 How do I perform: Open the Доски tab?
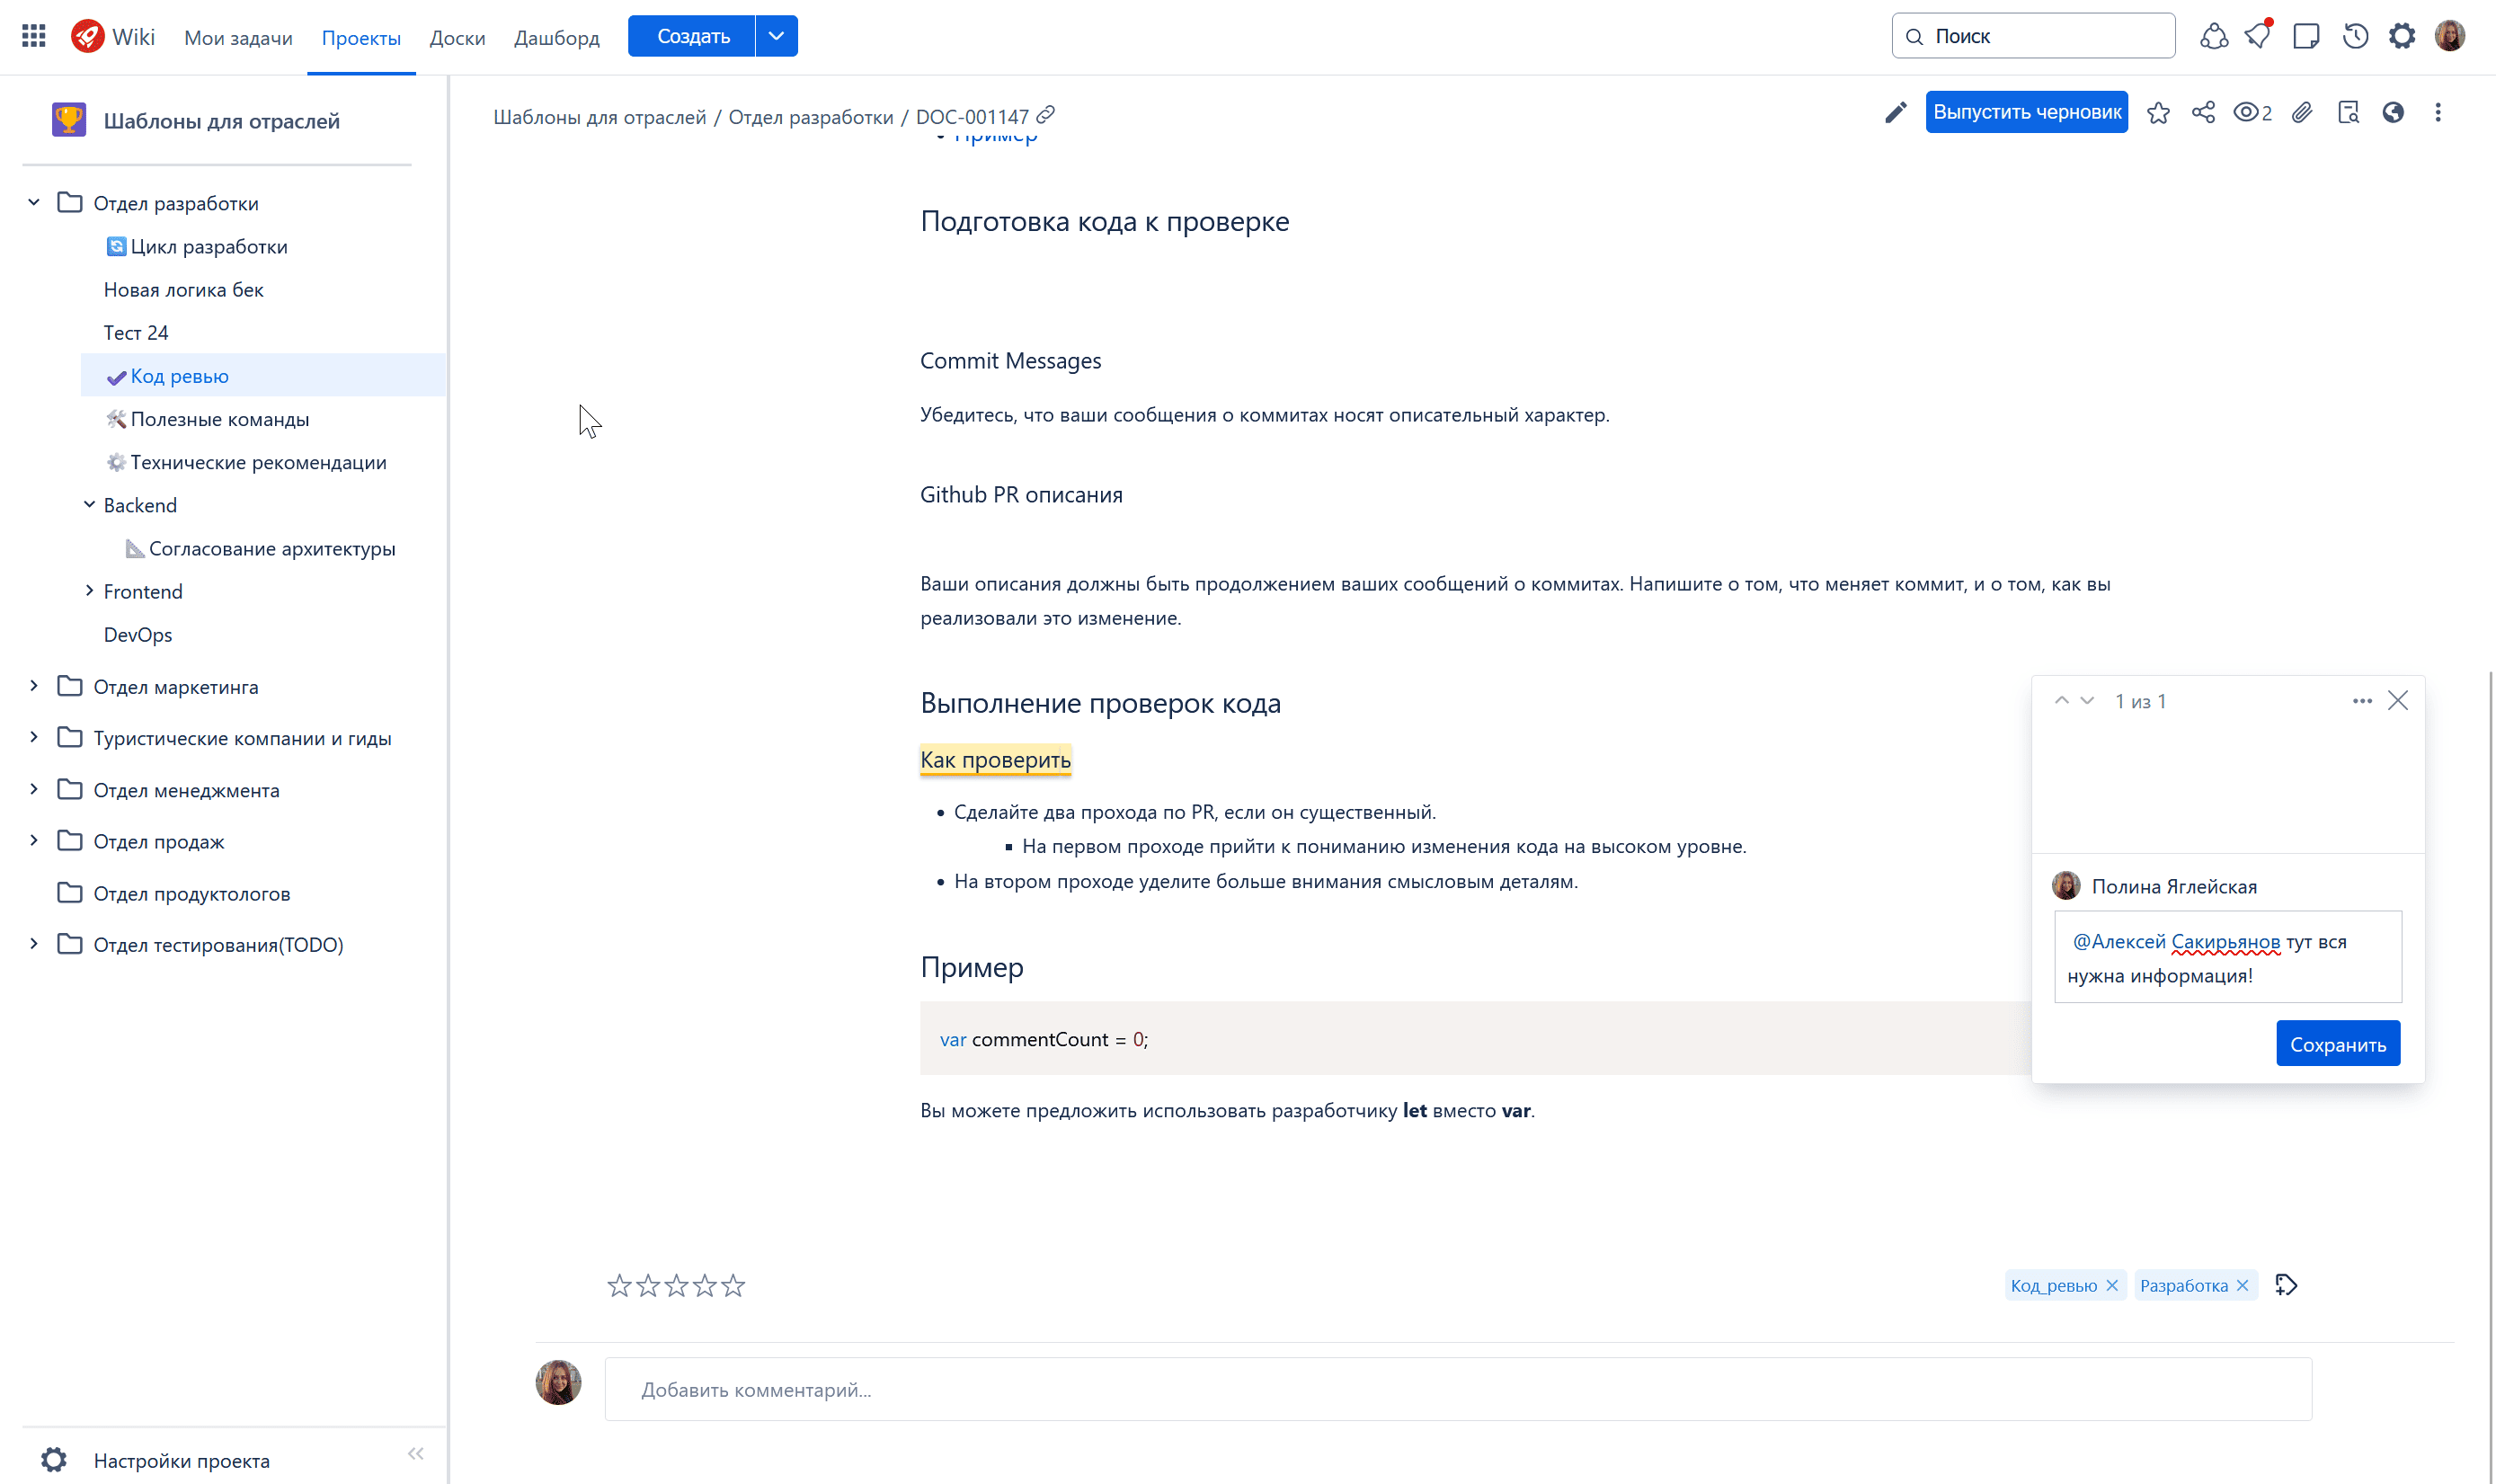click(x=457, y=38)
